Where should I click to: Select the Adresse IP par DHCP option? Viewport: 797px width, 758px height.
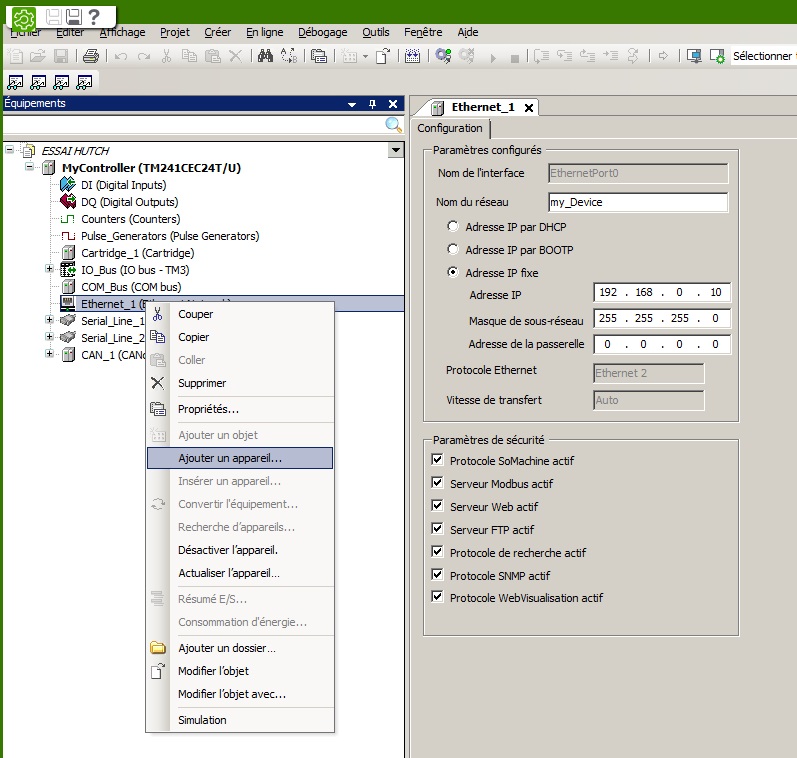pos(454,226)
